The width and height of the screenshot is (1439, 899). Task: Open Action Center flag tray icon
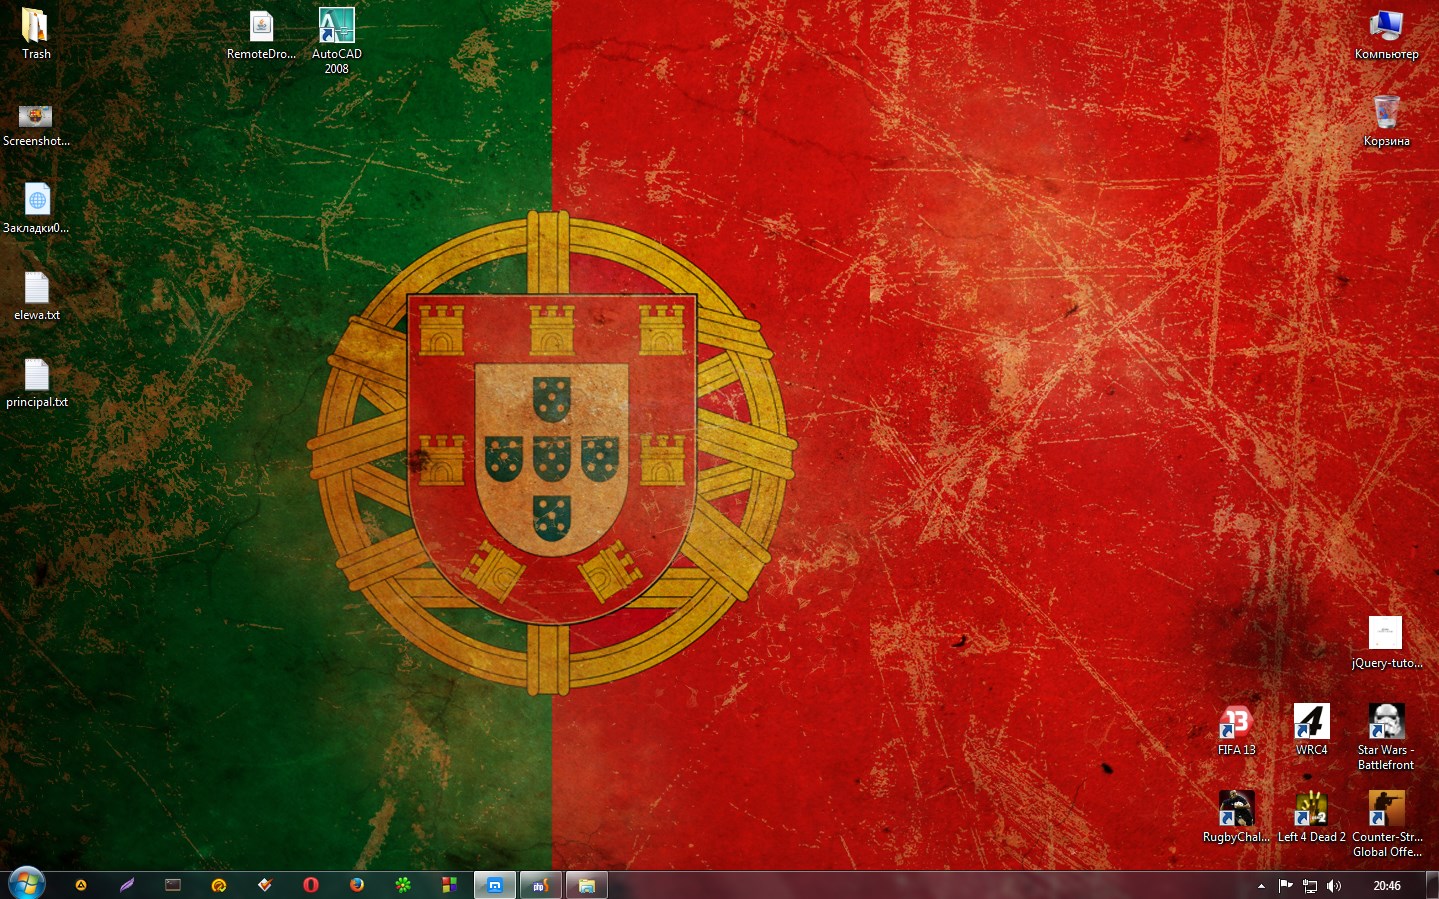pos(1286,886)
